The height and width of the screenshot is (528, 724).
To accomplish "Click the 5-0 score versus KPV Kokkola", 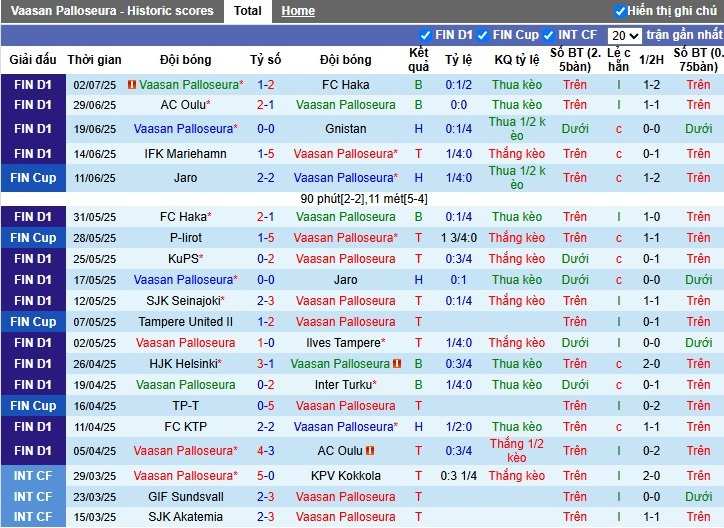I will pyautogui.click(x=266, y=476).
